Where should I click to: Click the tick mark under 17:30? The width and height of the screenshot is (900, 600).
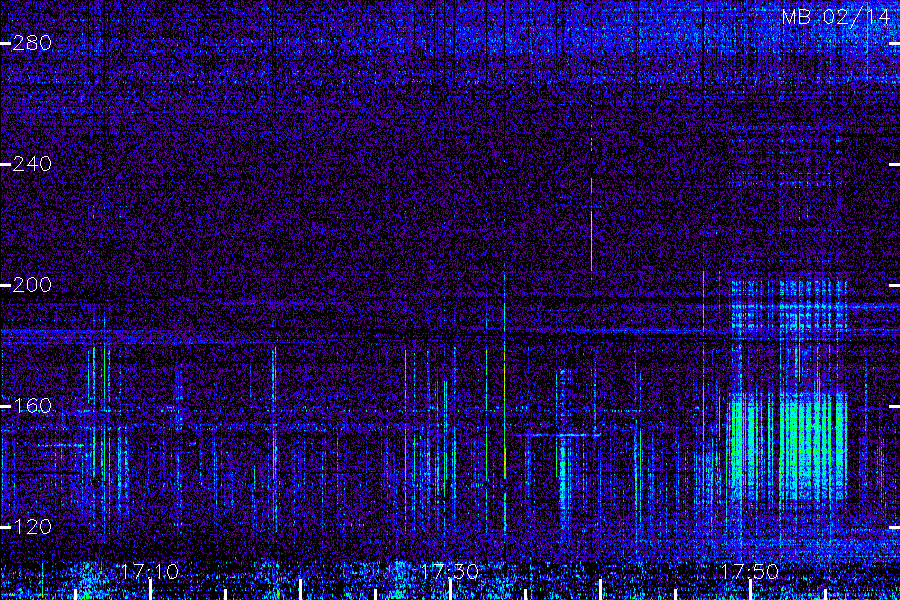(x=451, y=590)
